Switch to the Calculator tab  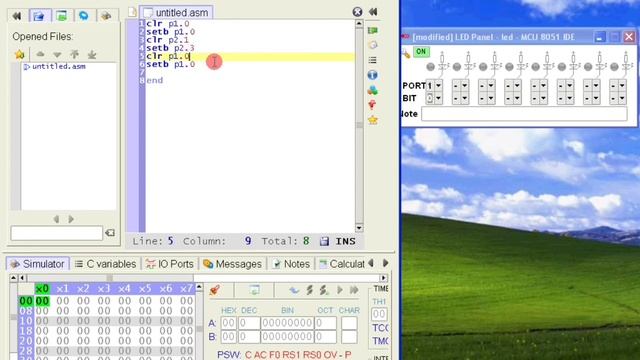coord(342,264)
